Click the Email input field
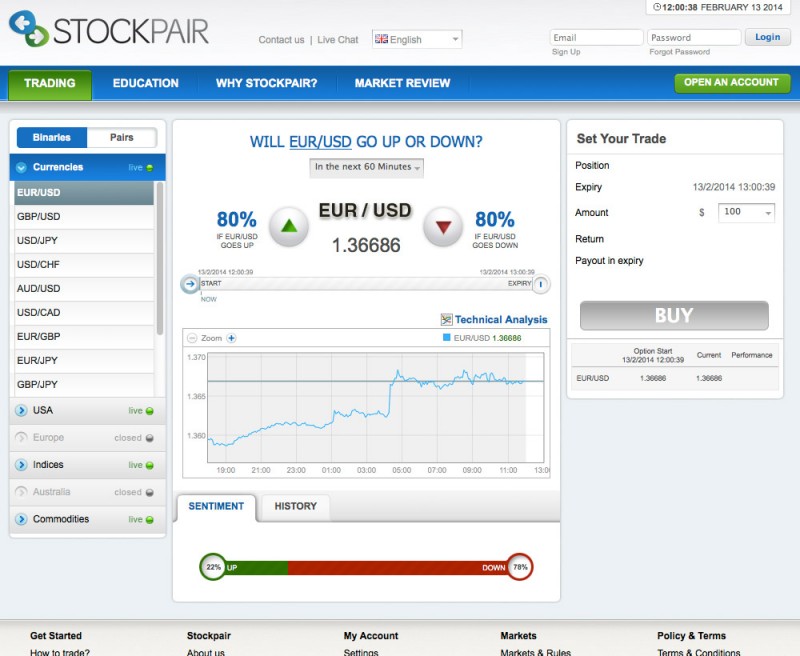The image size is (800, 656). (x=596, y=37)
